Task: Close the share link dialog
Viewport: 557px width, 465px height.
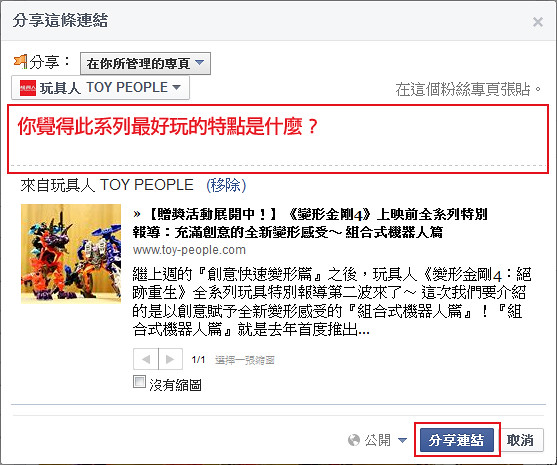Action: click(x=538, y=22)
